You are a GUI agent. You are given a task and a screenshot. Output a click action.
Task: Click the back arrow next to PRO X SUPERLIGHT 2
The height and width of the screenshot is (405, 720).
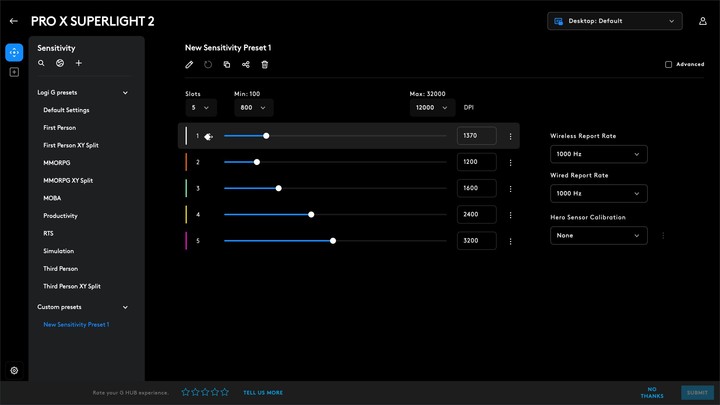point(14,20)
